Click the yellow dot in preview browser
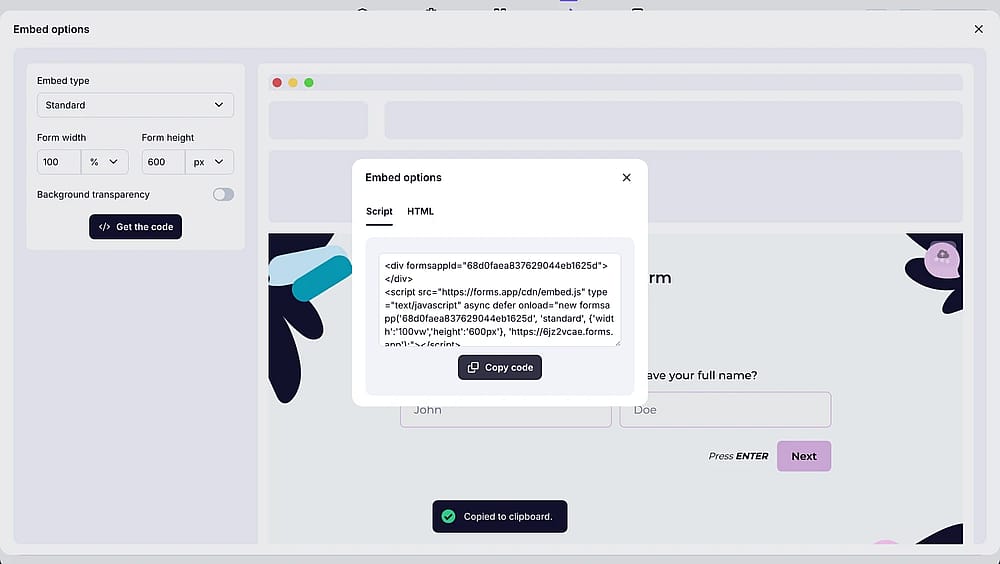Screen dimensions: 1000x564 coord(293,82)
